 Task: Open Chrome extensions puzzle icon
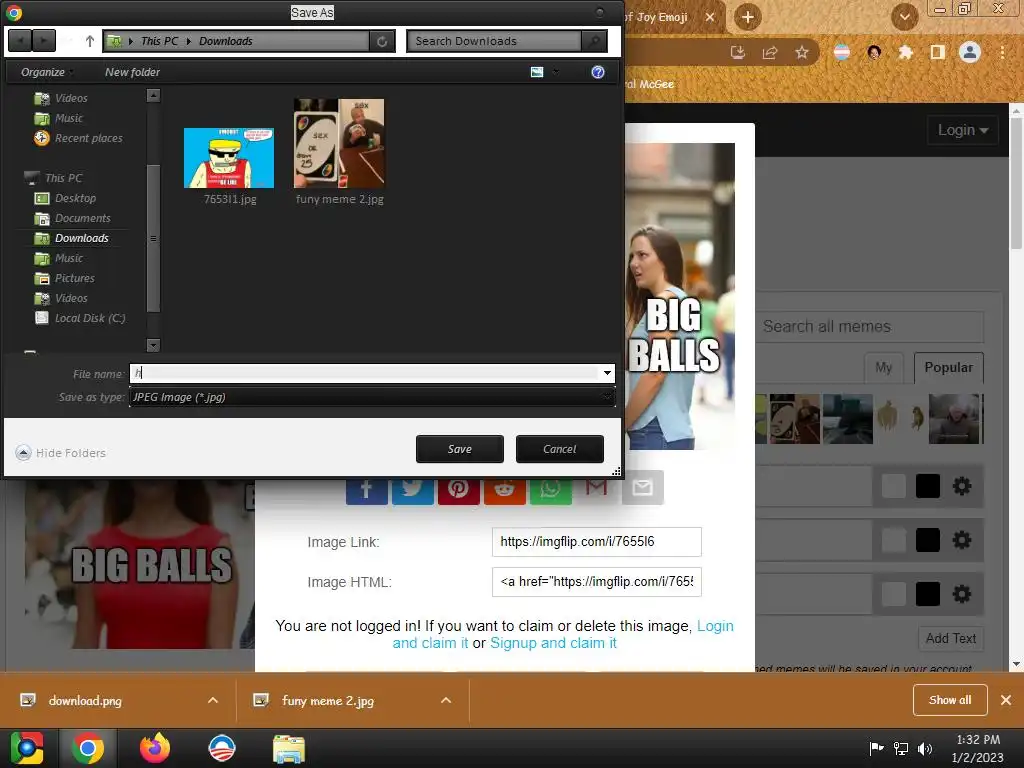click(905, 52)
